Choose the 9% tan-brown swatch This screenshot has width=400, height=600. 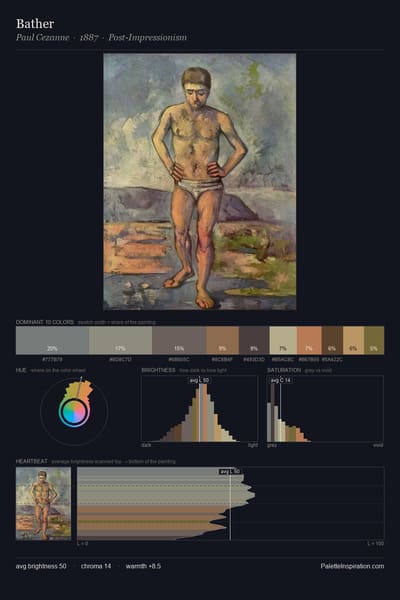coord(223,340)
